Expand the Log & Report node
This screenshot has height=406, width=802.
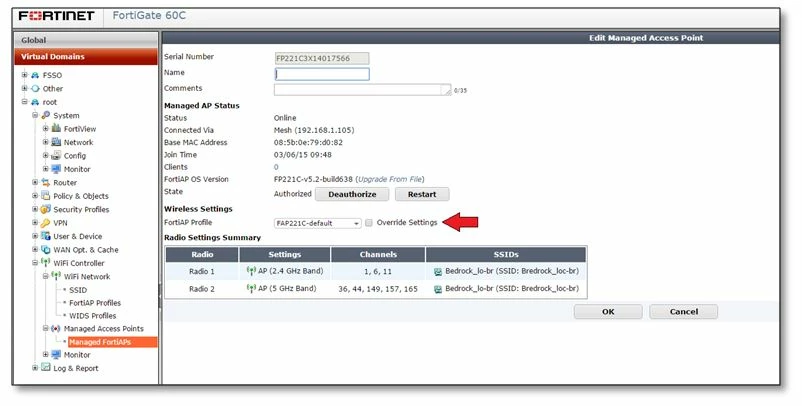(x=35, y=368)
